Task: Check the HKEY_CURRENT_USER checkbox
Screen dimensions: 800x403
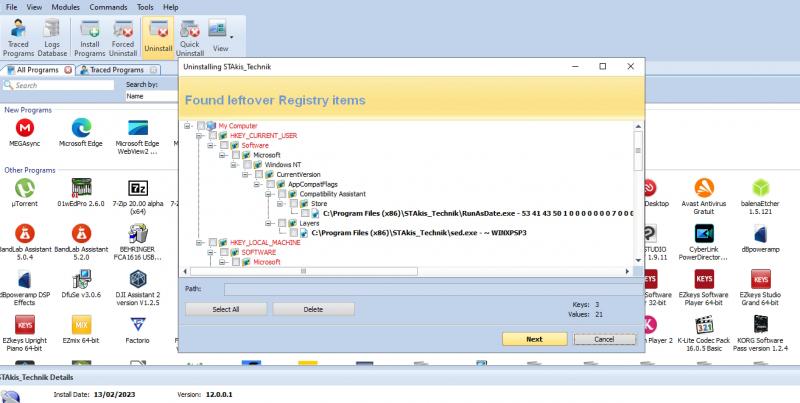Action: click(213, 135)
